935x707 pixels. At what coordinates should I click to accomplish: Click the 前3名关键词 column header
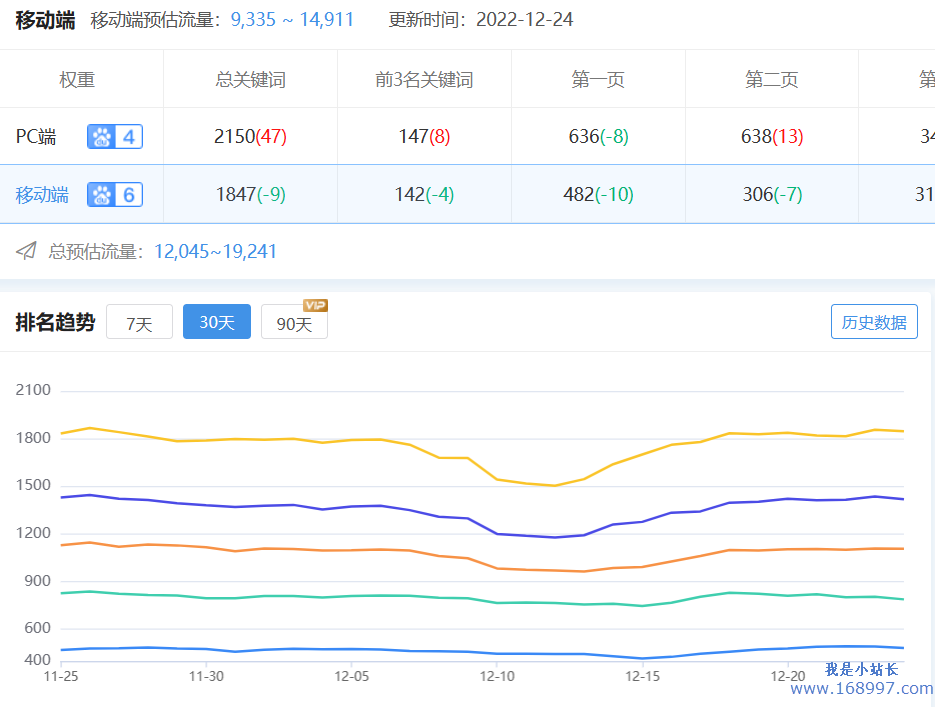tap(424, 79)
